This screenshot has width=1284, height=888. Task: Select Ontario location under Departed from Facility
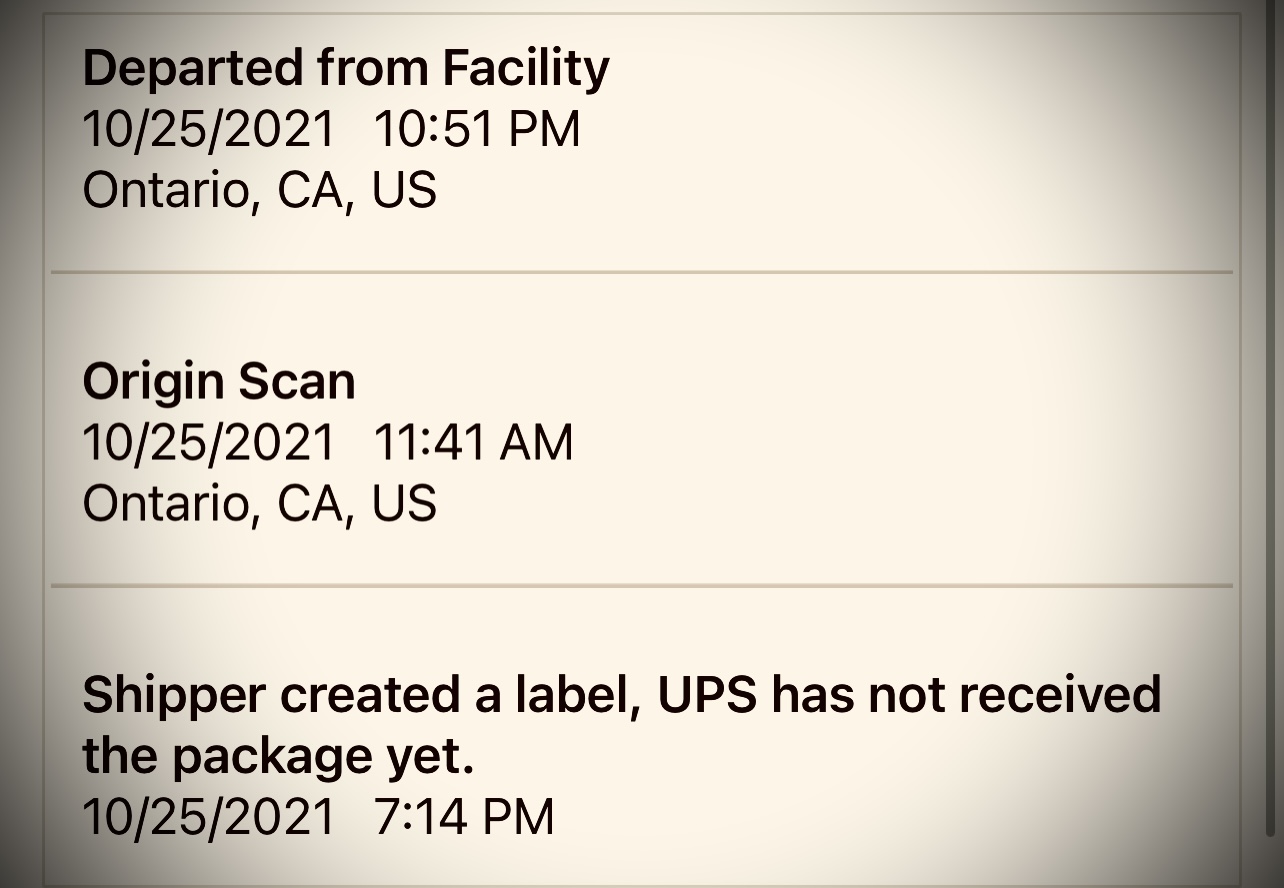click(260, 191)
